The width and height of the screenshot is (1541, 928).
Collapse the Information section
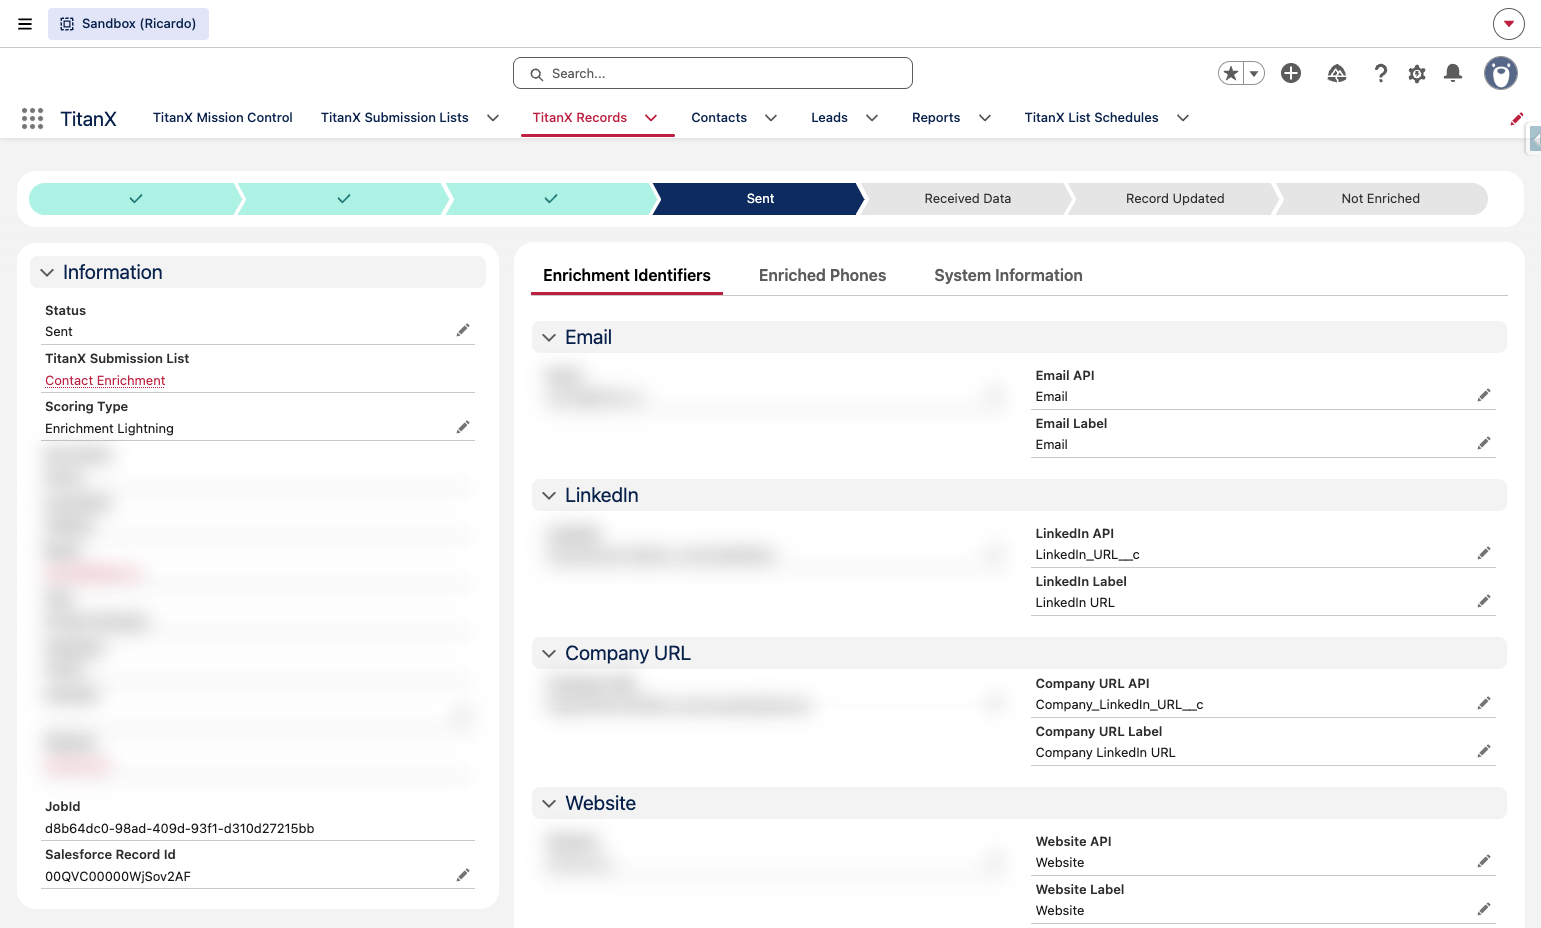[x=258, y=272]
